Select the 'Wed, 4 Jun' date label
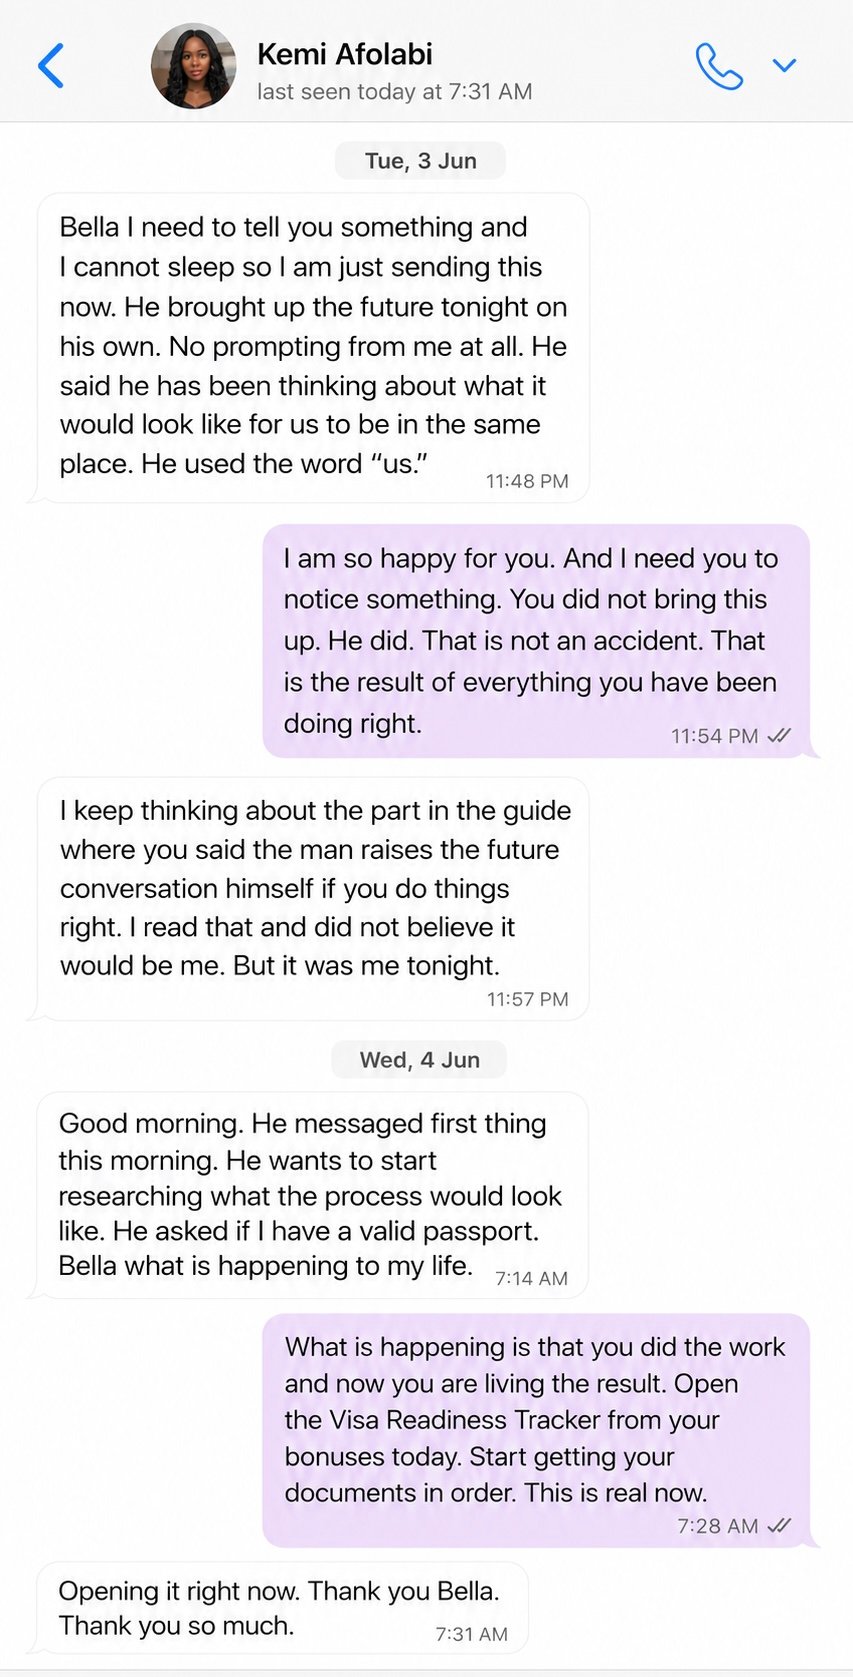 [x=419, y=1060]
